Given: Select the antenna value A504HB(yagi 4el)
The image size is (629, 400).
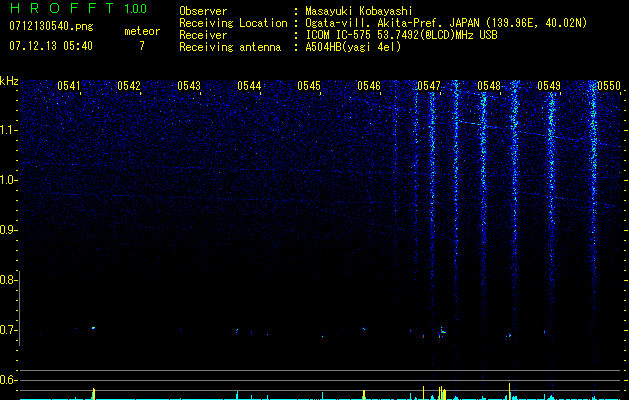Looking at the screenshot, I should tap(353, 47).
